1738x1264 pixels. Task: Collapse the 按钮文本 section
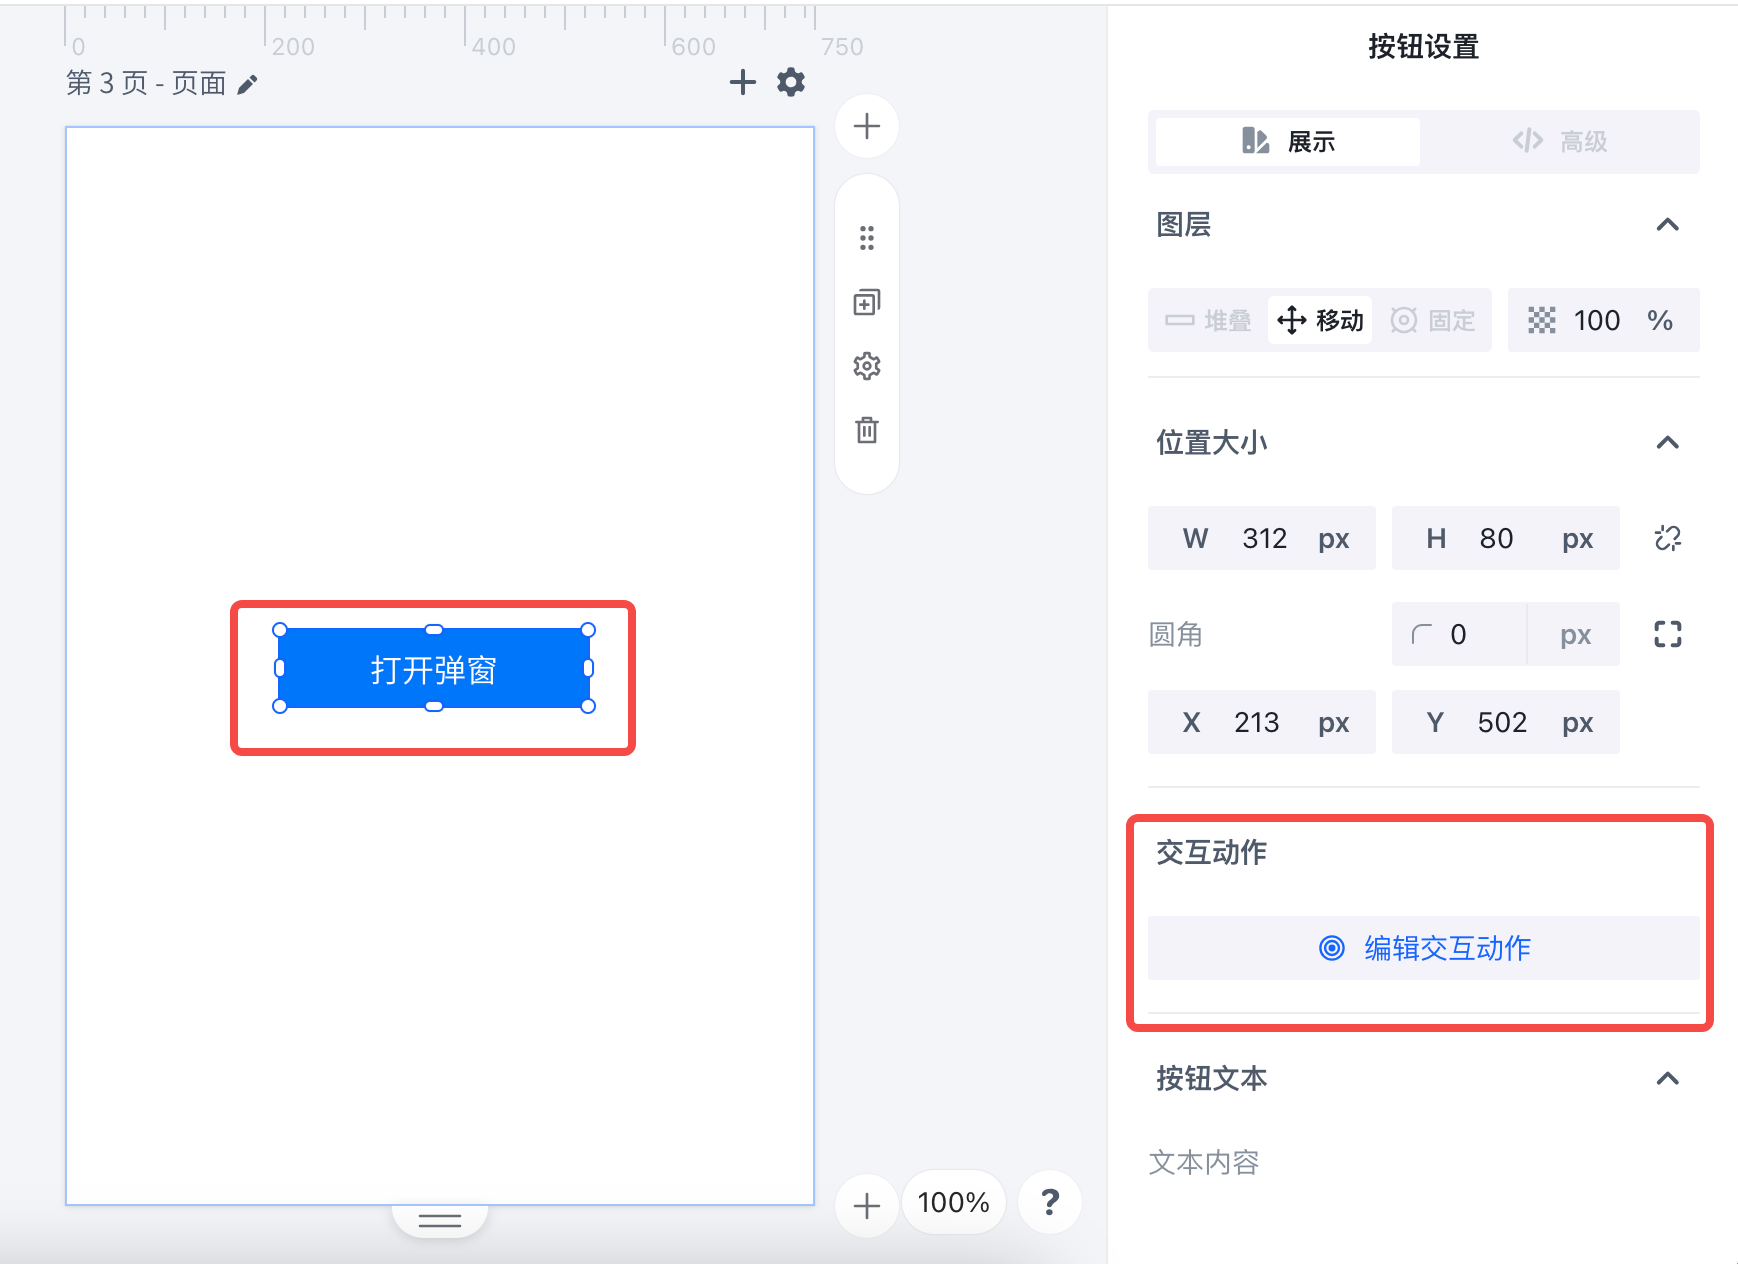pos(1667,1078)
